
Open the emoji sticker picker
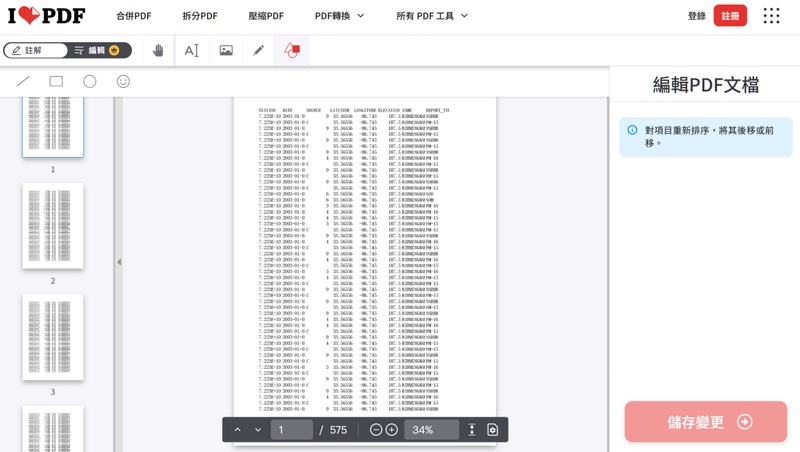(123, 81)
